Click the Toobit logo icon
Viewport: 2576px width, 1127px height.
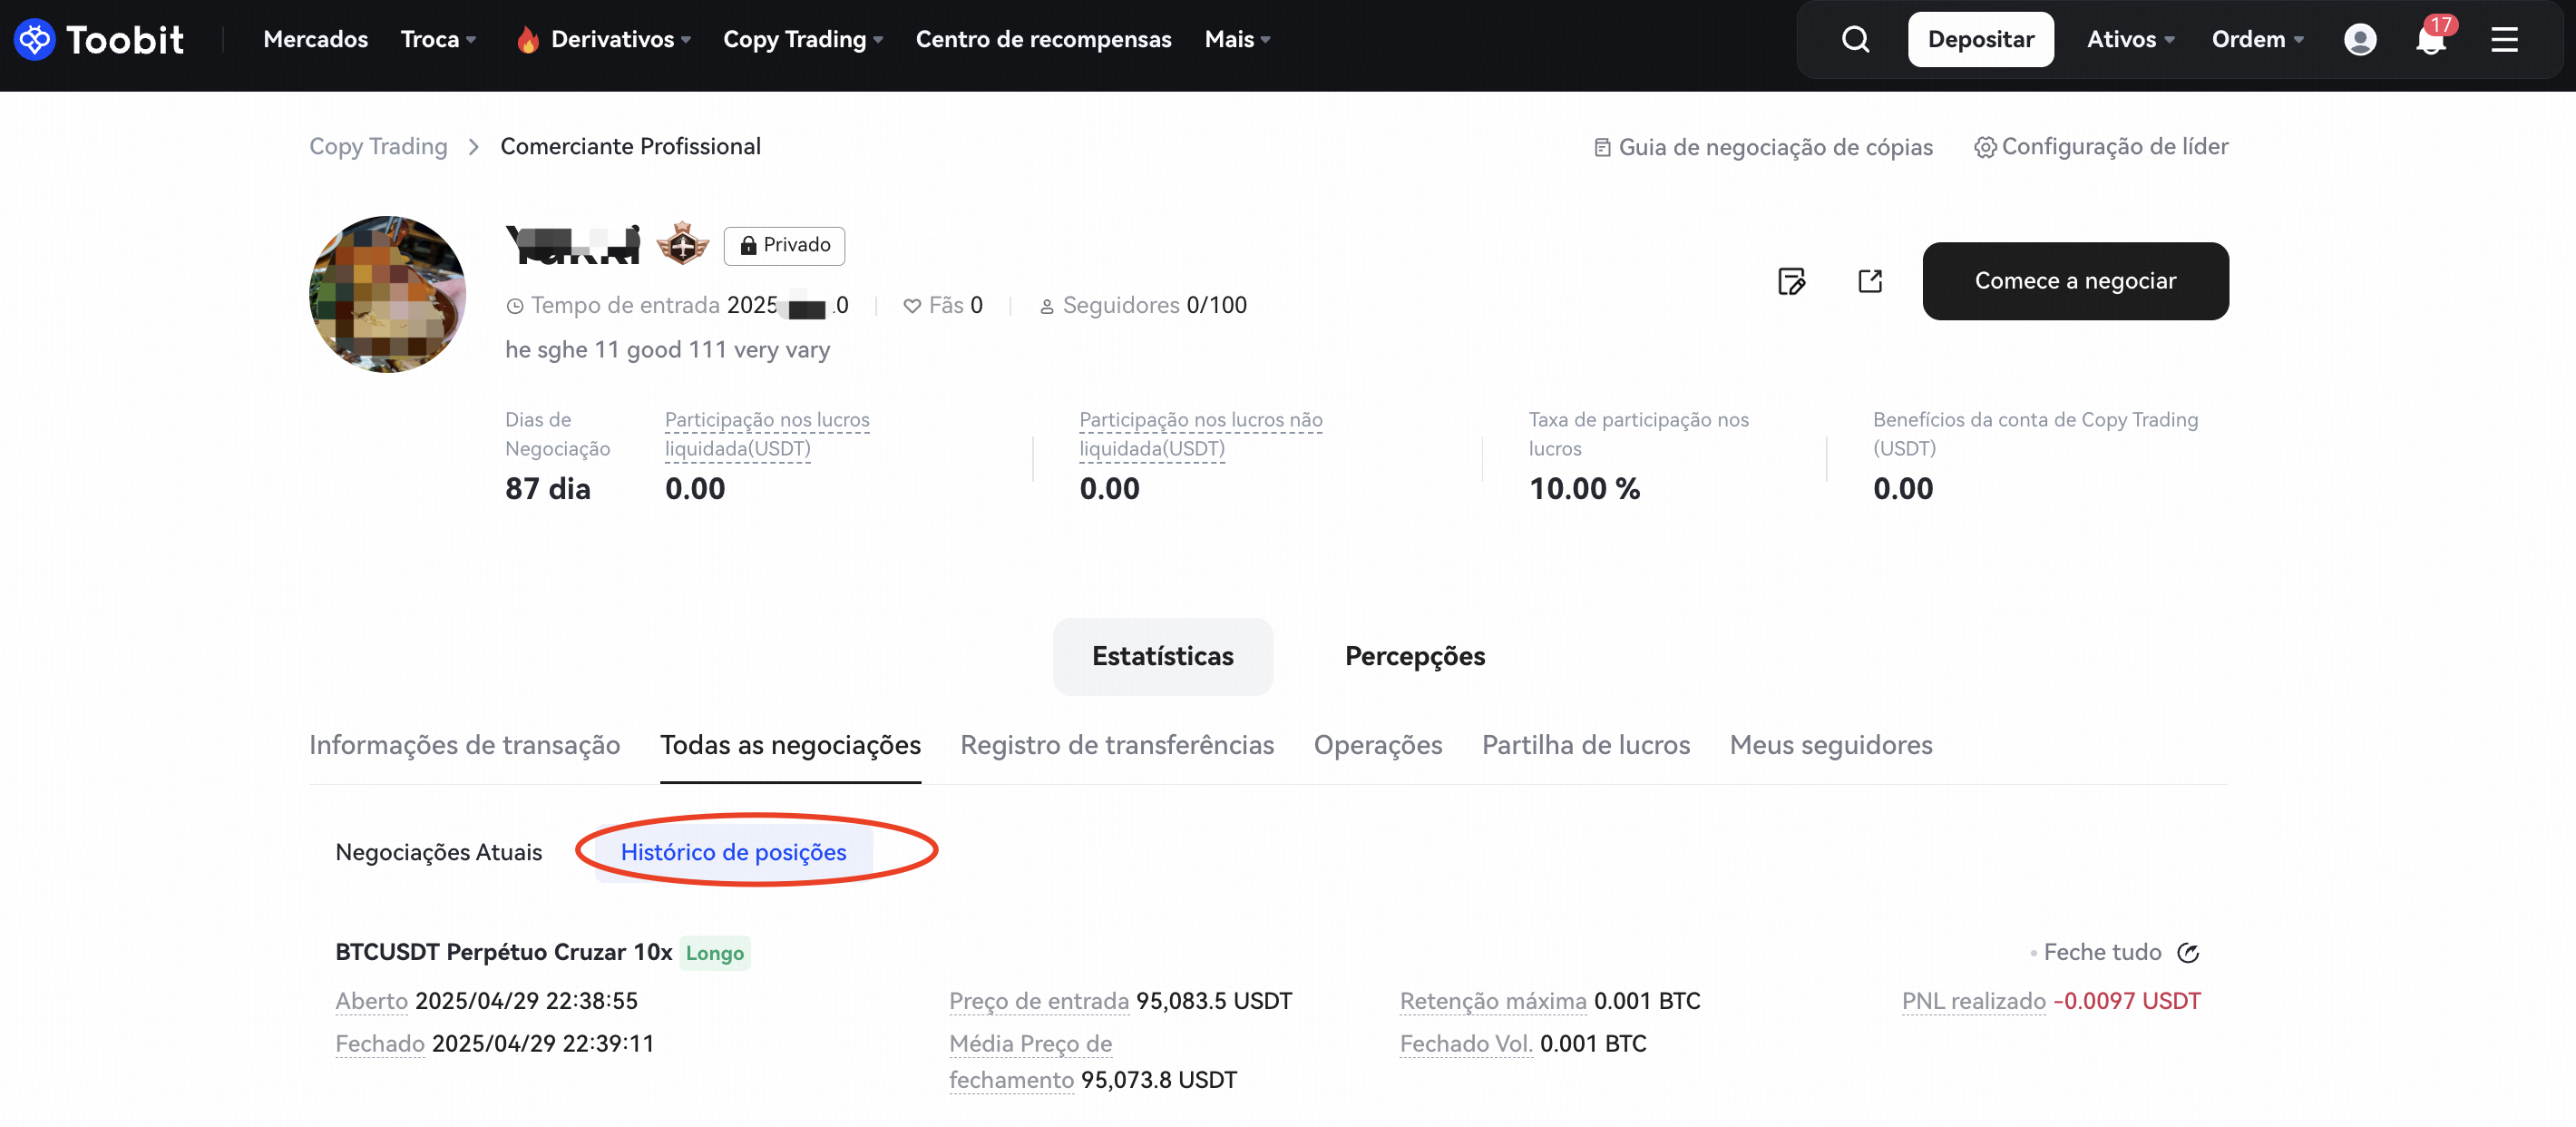pos(35,39)
